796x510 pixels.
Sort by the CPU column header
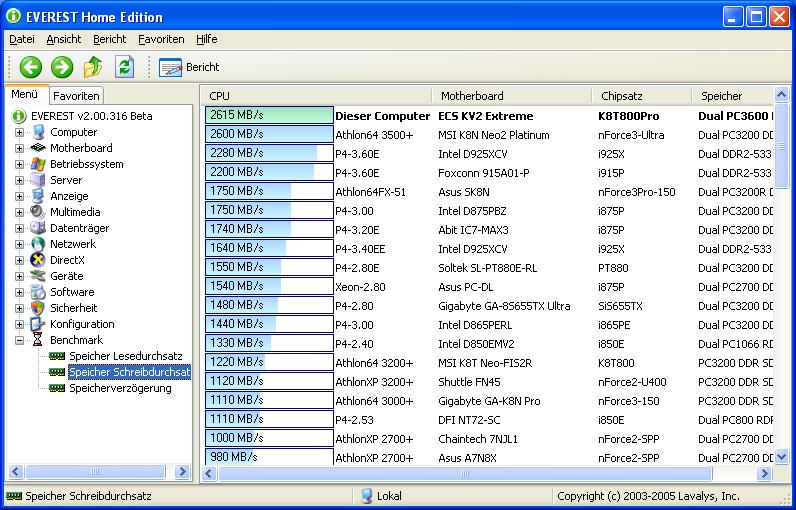coord(318,96)
